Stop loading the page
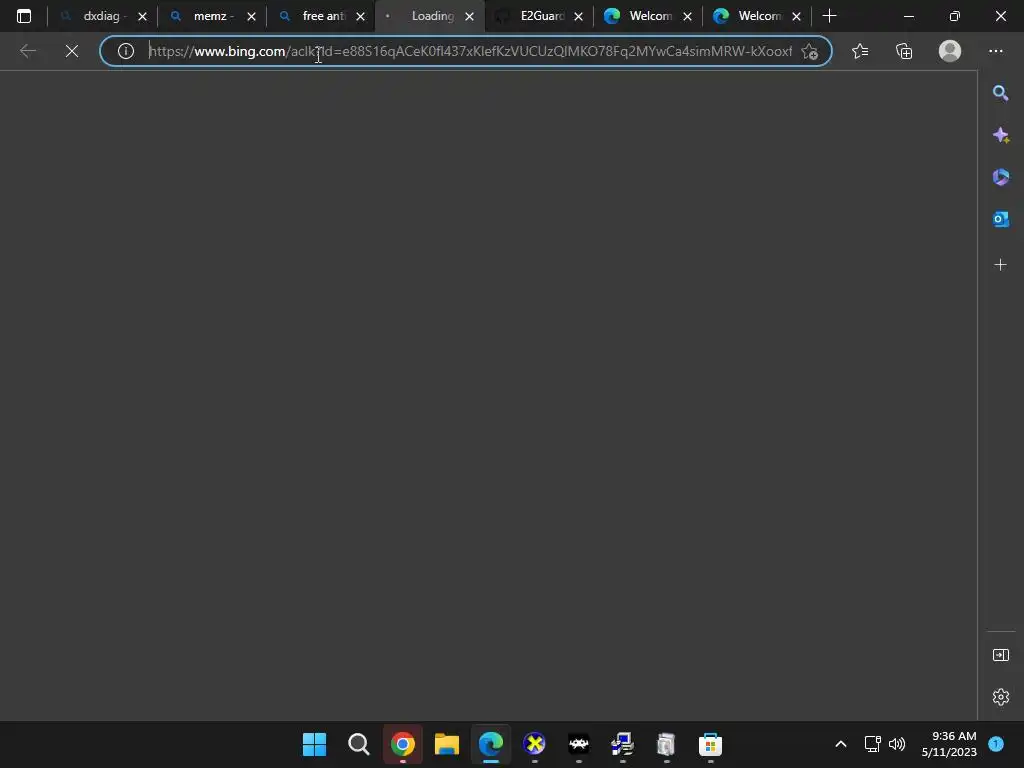1024x768 pixels. pos(72,51)
